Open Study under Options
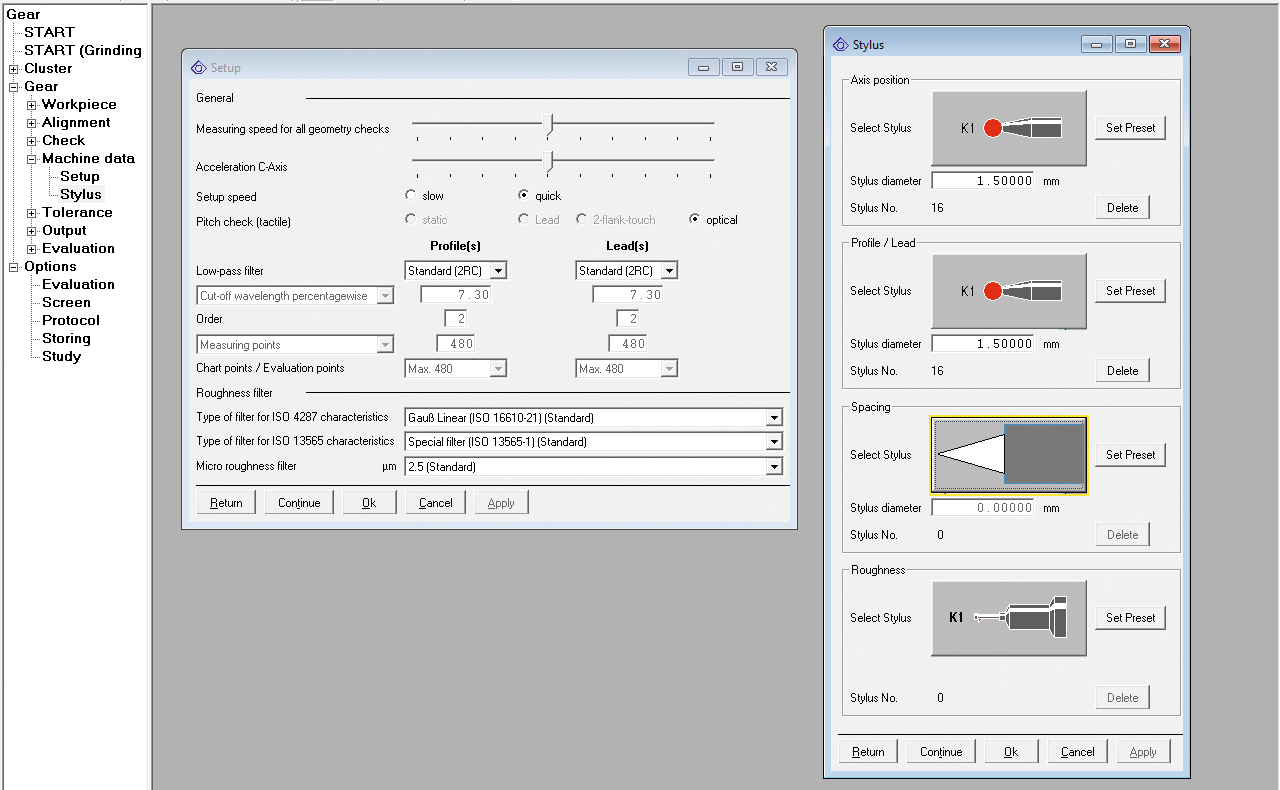The image size is (1280, 790). [x=62, y=356]
